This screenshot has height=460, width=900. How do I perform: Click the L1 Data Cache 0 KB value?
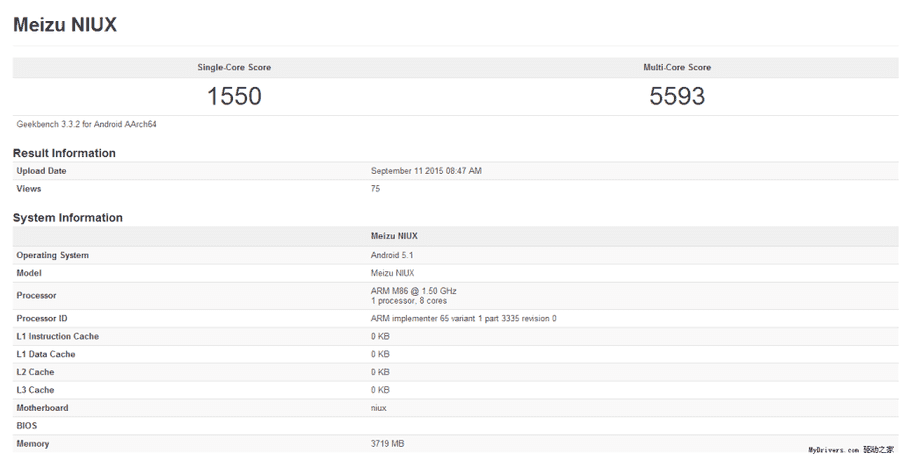[x=380, y=354]
